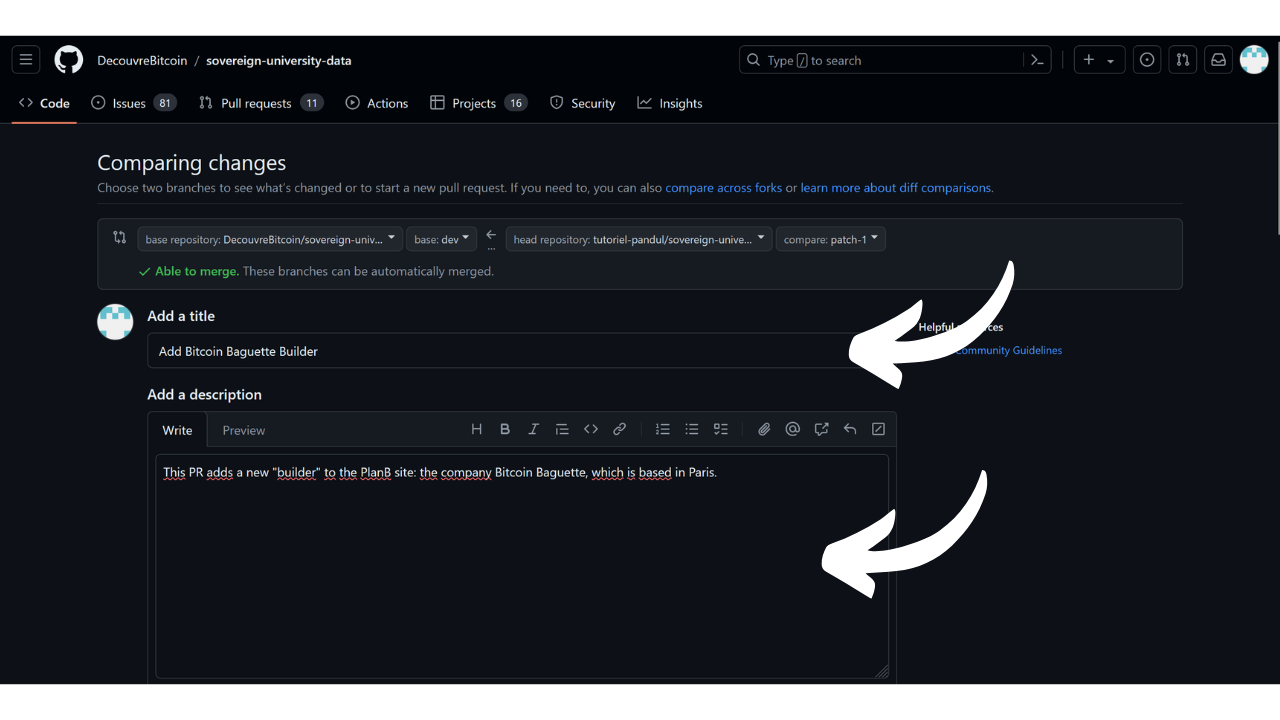The height and width of the screenshot is (720, 1280).
Task: Insert code block with code icon
Action: tap(591, 429)
